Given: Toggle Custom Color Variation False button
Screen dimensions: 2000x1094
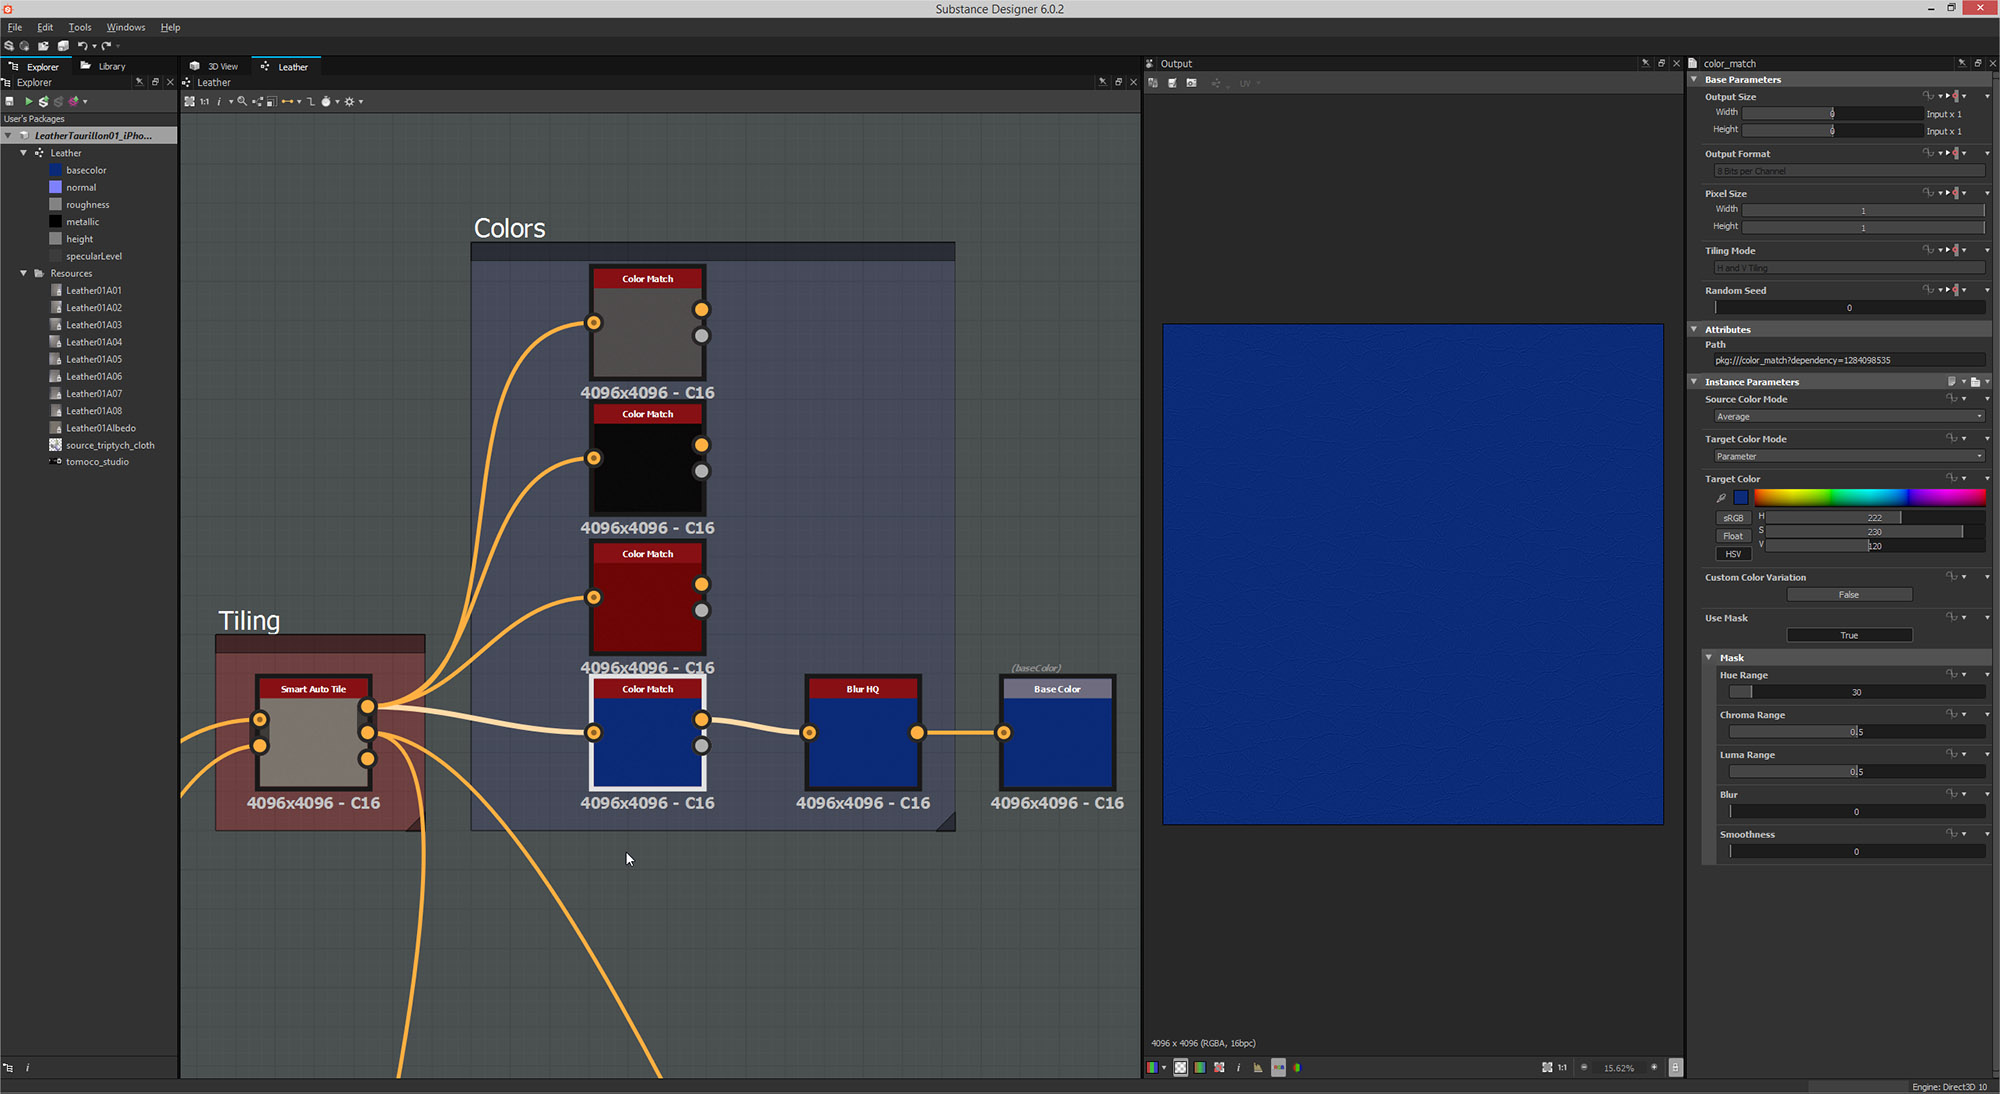Looking at the screenshot, I should coord(1848,595).
